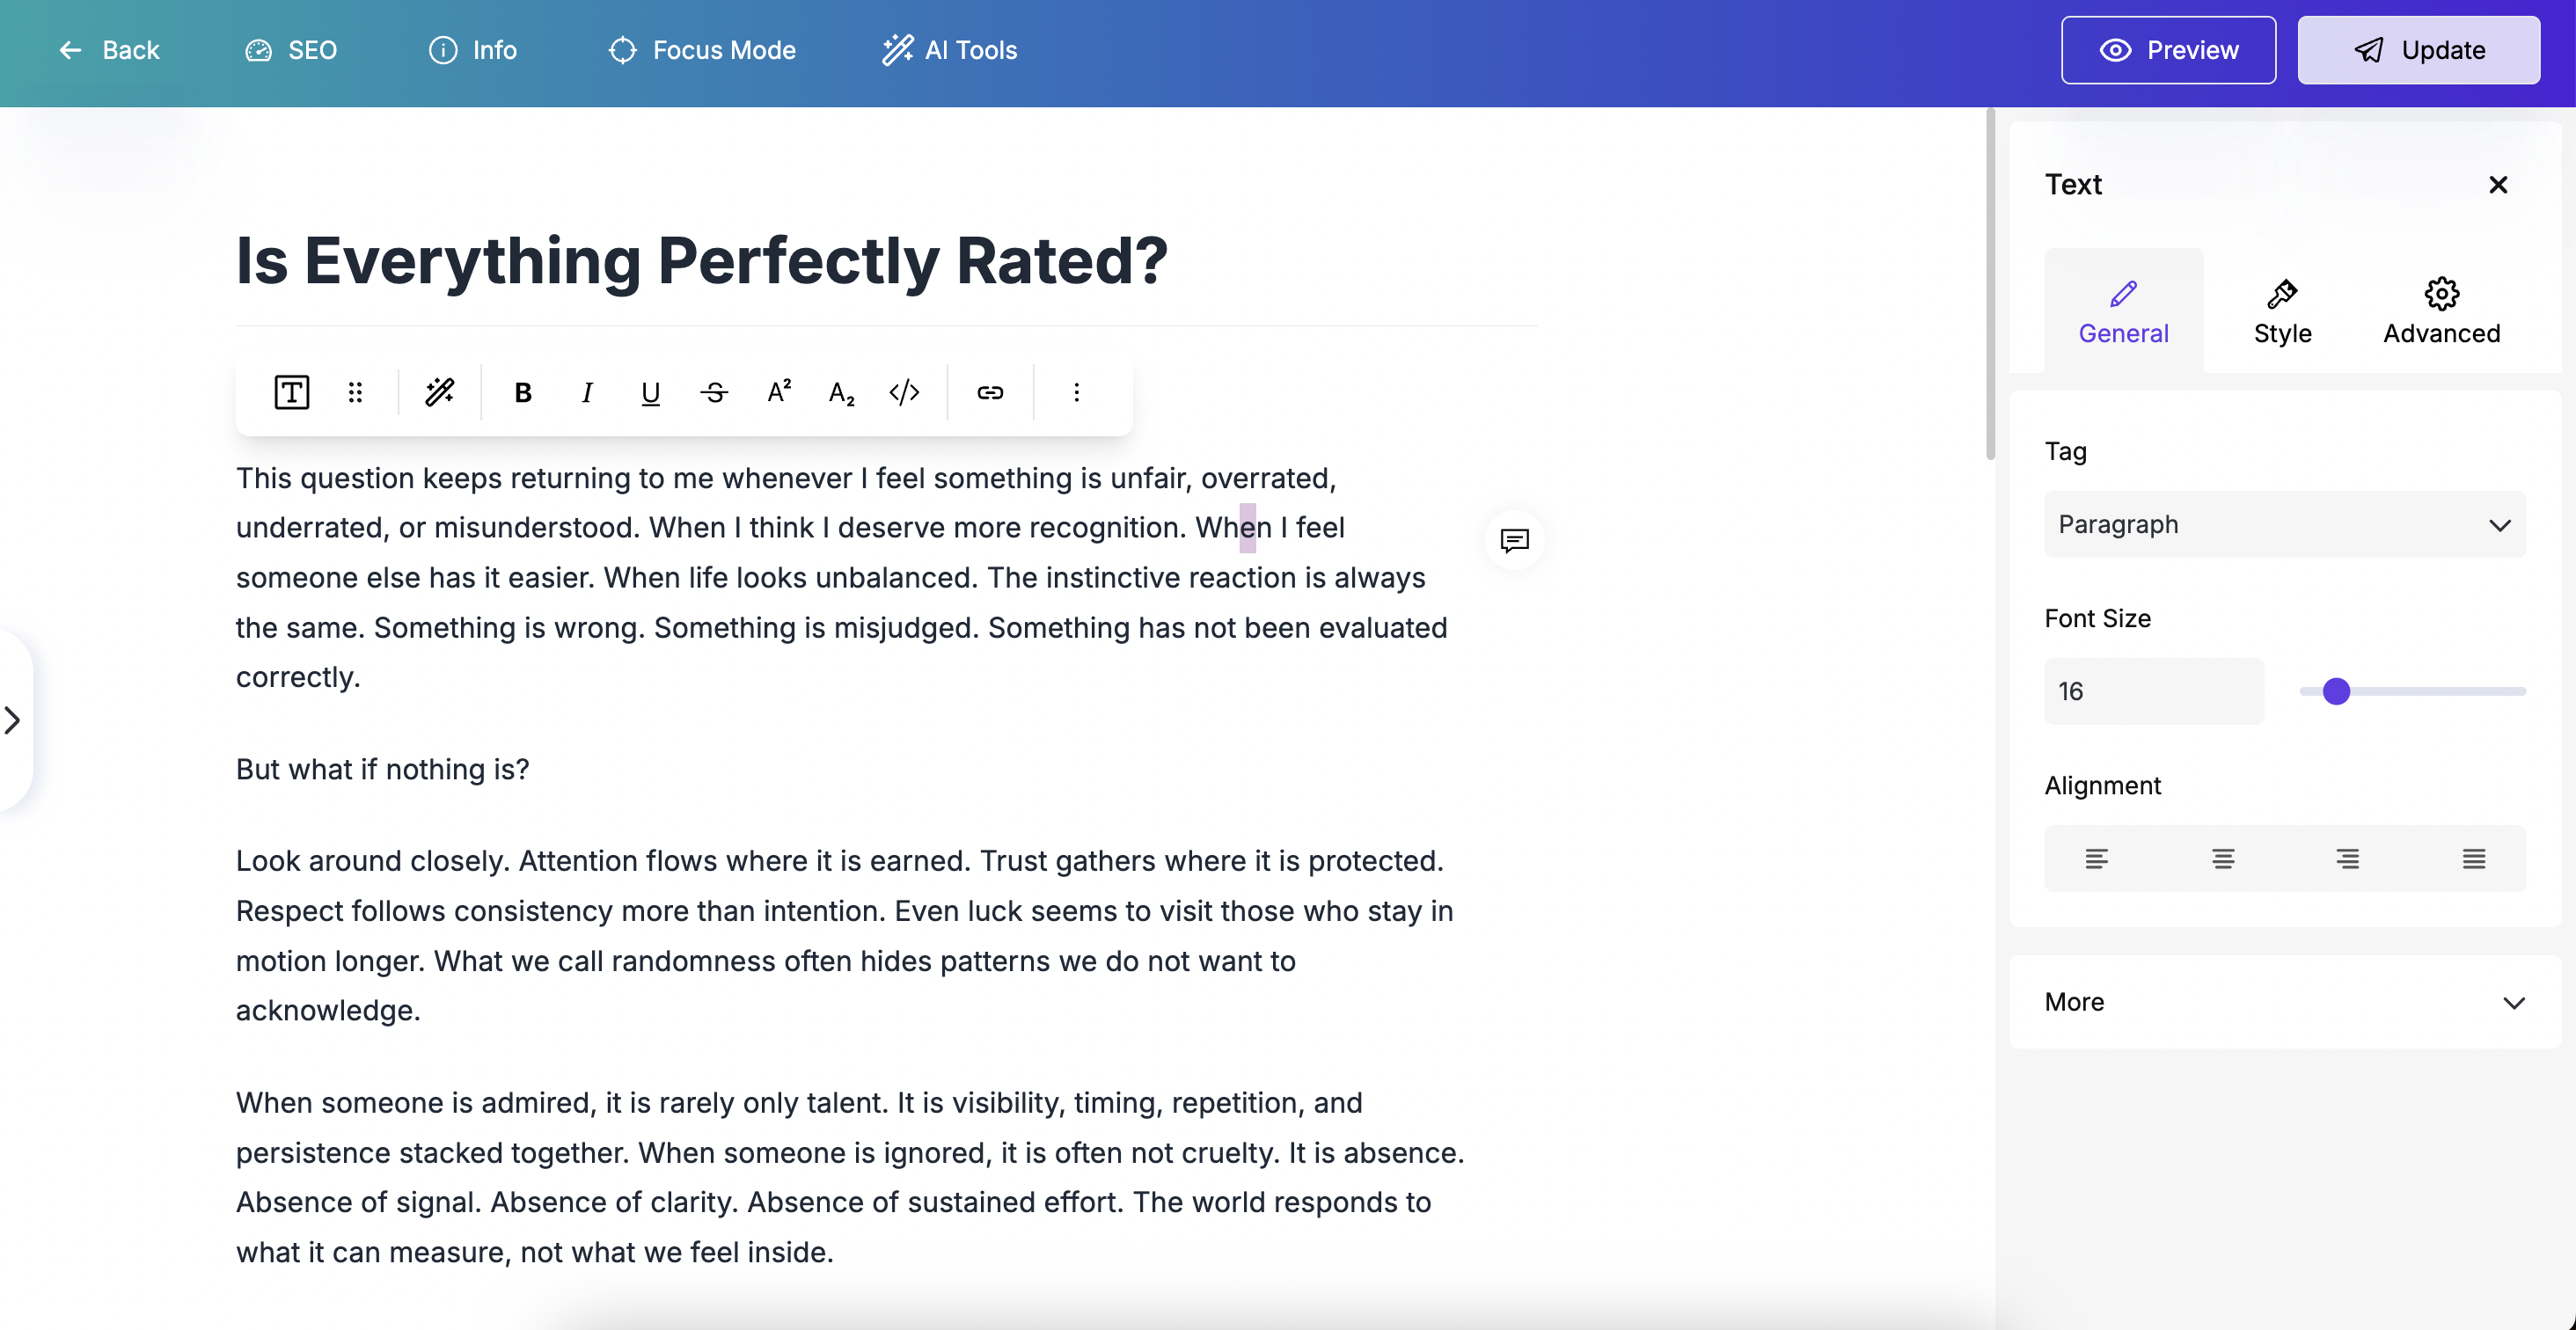
Task: Click the Bold formatting icon
Action: pyautogui.click(x=522, y=393)
